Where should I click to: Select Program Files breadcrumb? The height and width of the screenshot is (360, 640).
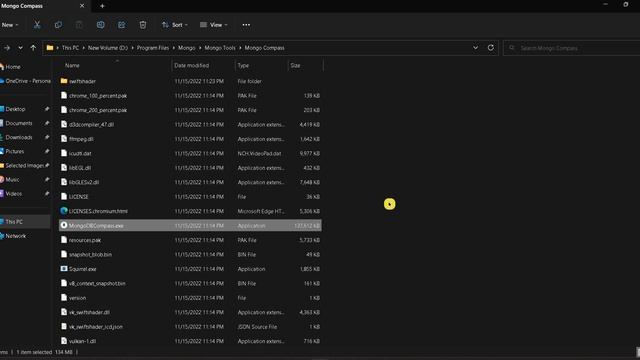coord(153,48)
